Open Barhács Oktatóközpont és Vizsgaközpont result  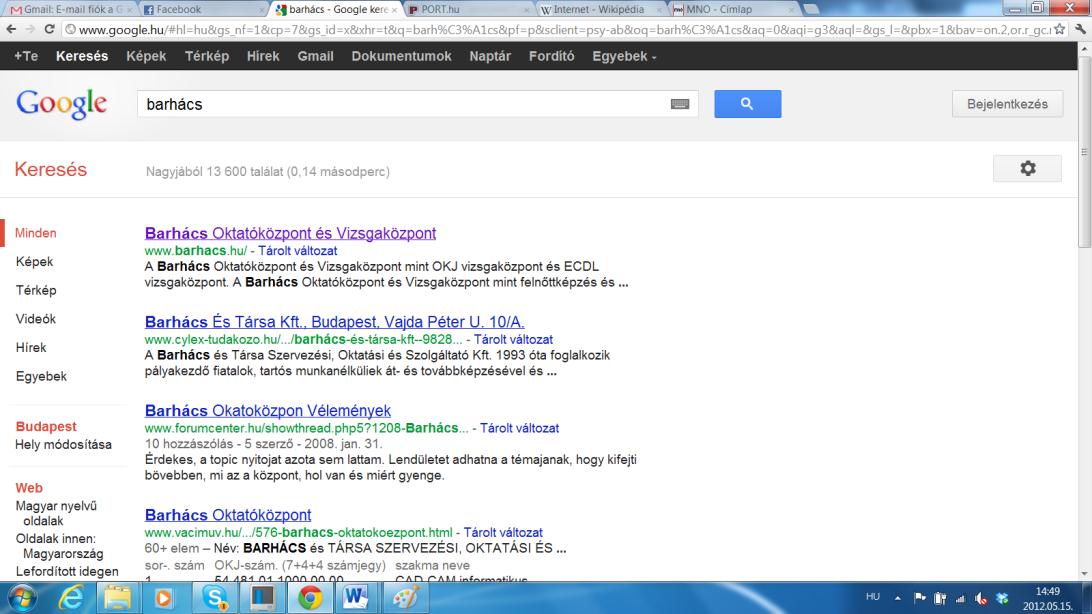coord(290,233)
